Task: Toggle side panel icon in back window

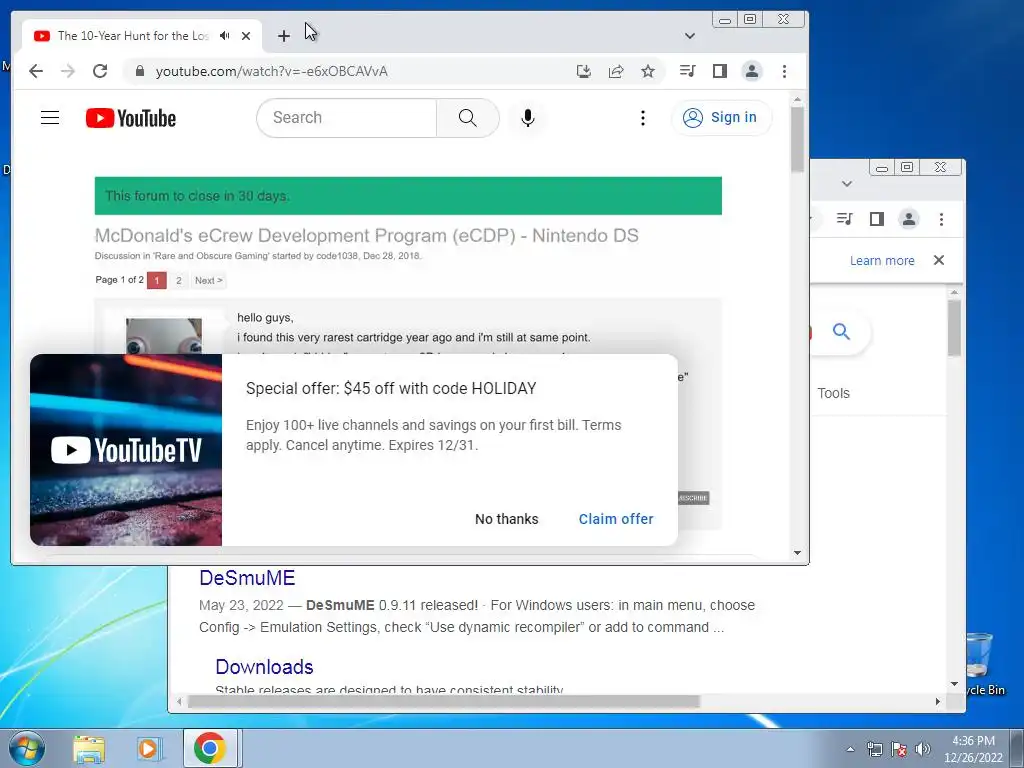Action: pos(876,219)
